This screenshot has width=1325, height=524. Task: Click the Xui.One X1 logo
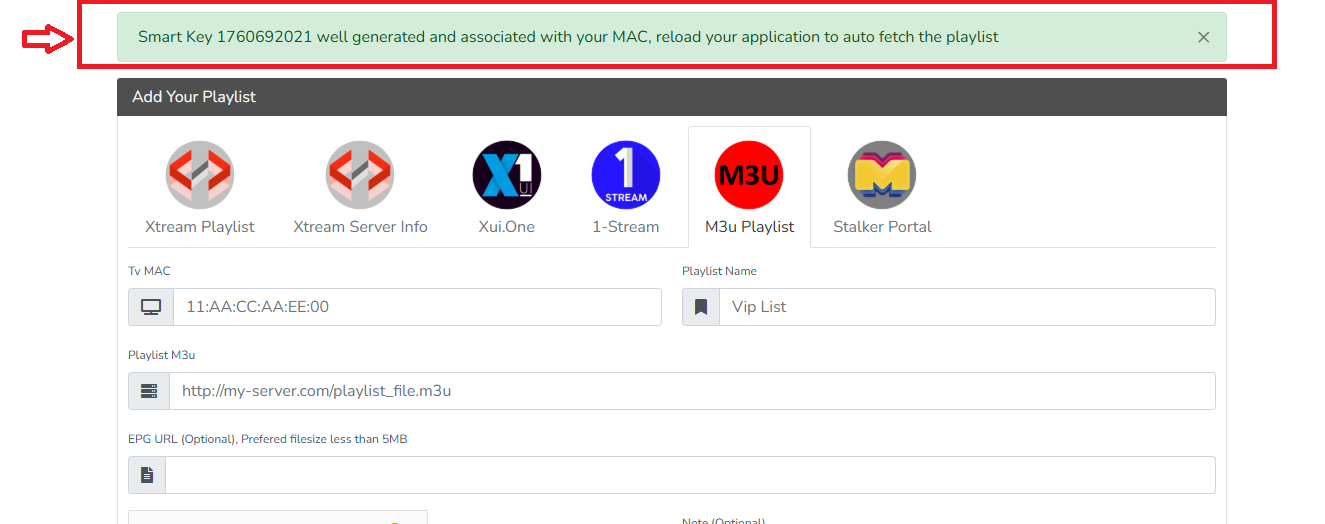click(506, 175)
